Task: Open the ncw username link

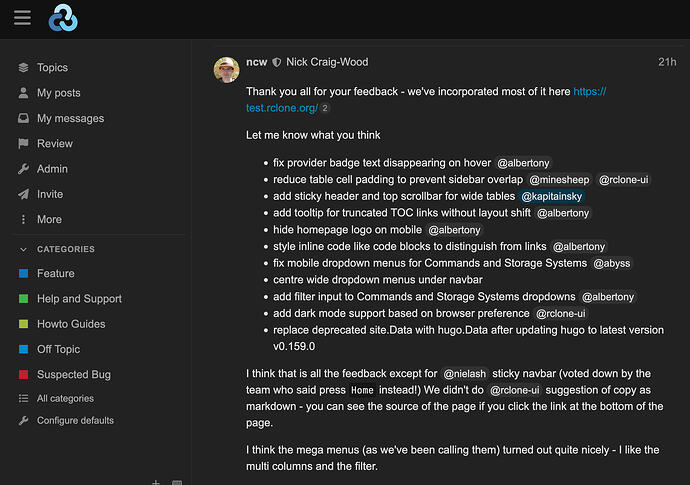Action: (257, 62)
